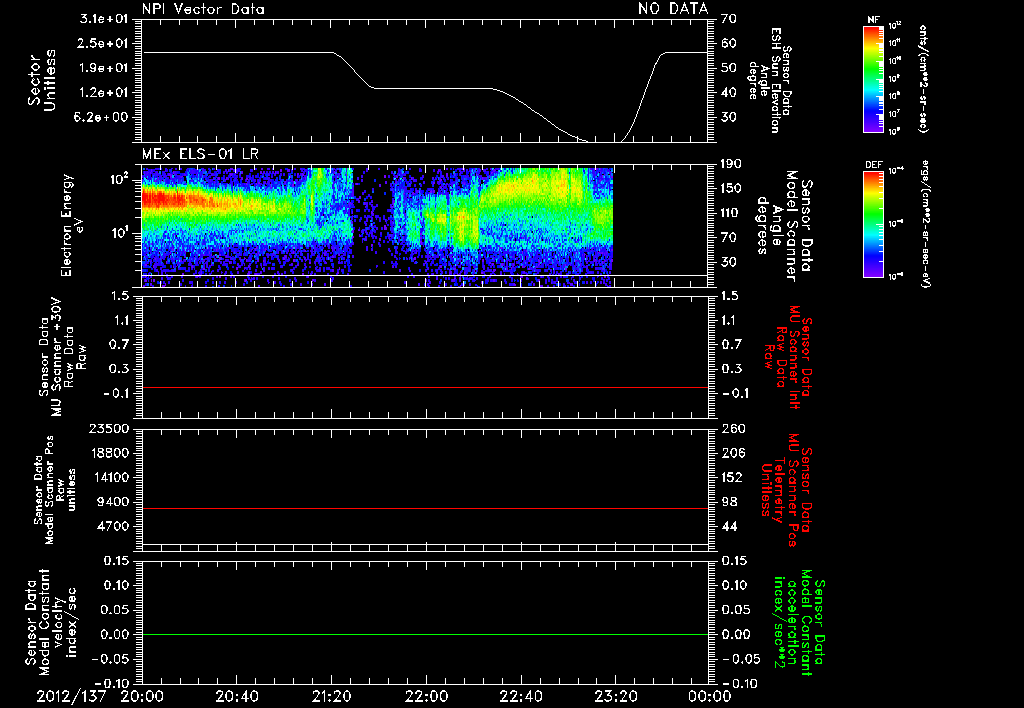Screen dimensions: 1024x708
Task: Click the 'NPI Vector Data' panel title
Action: (x=203, y=9)
